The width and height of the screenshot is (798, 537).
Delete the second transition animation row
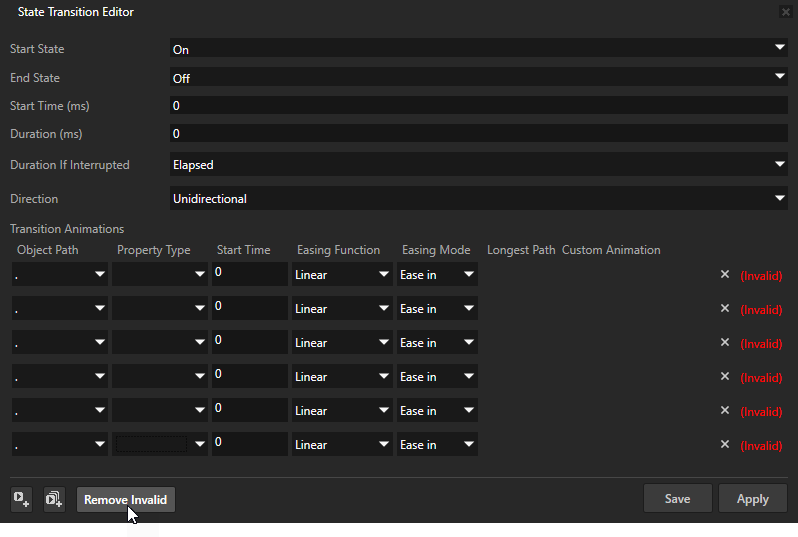point(725,309)
